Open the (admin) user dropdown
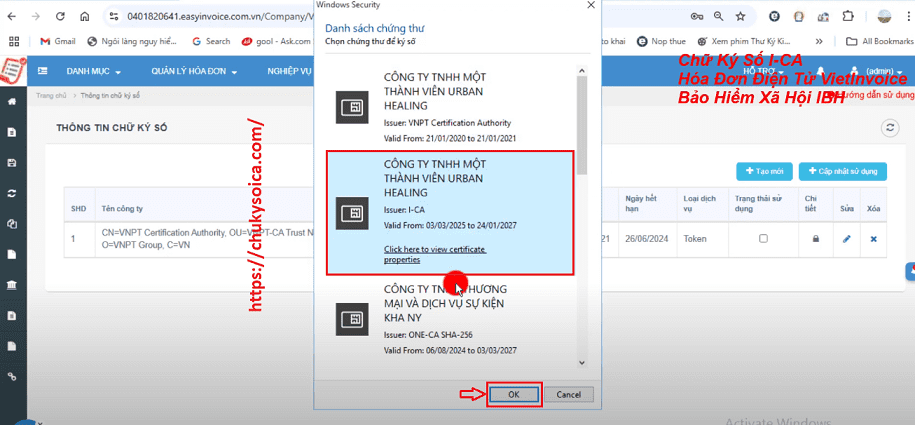 [875, 71]
